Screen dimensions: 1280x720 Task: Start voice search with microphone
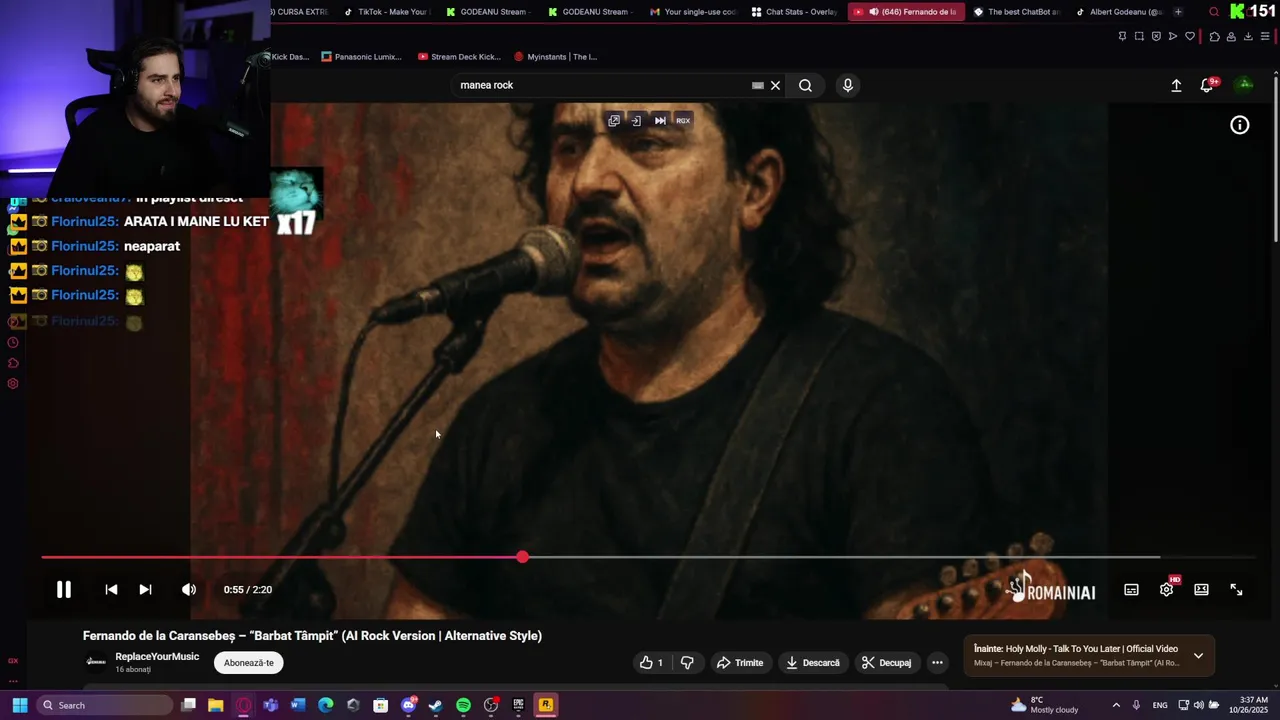pos(848,85)
